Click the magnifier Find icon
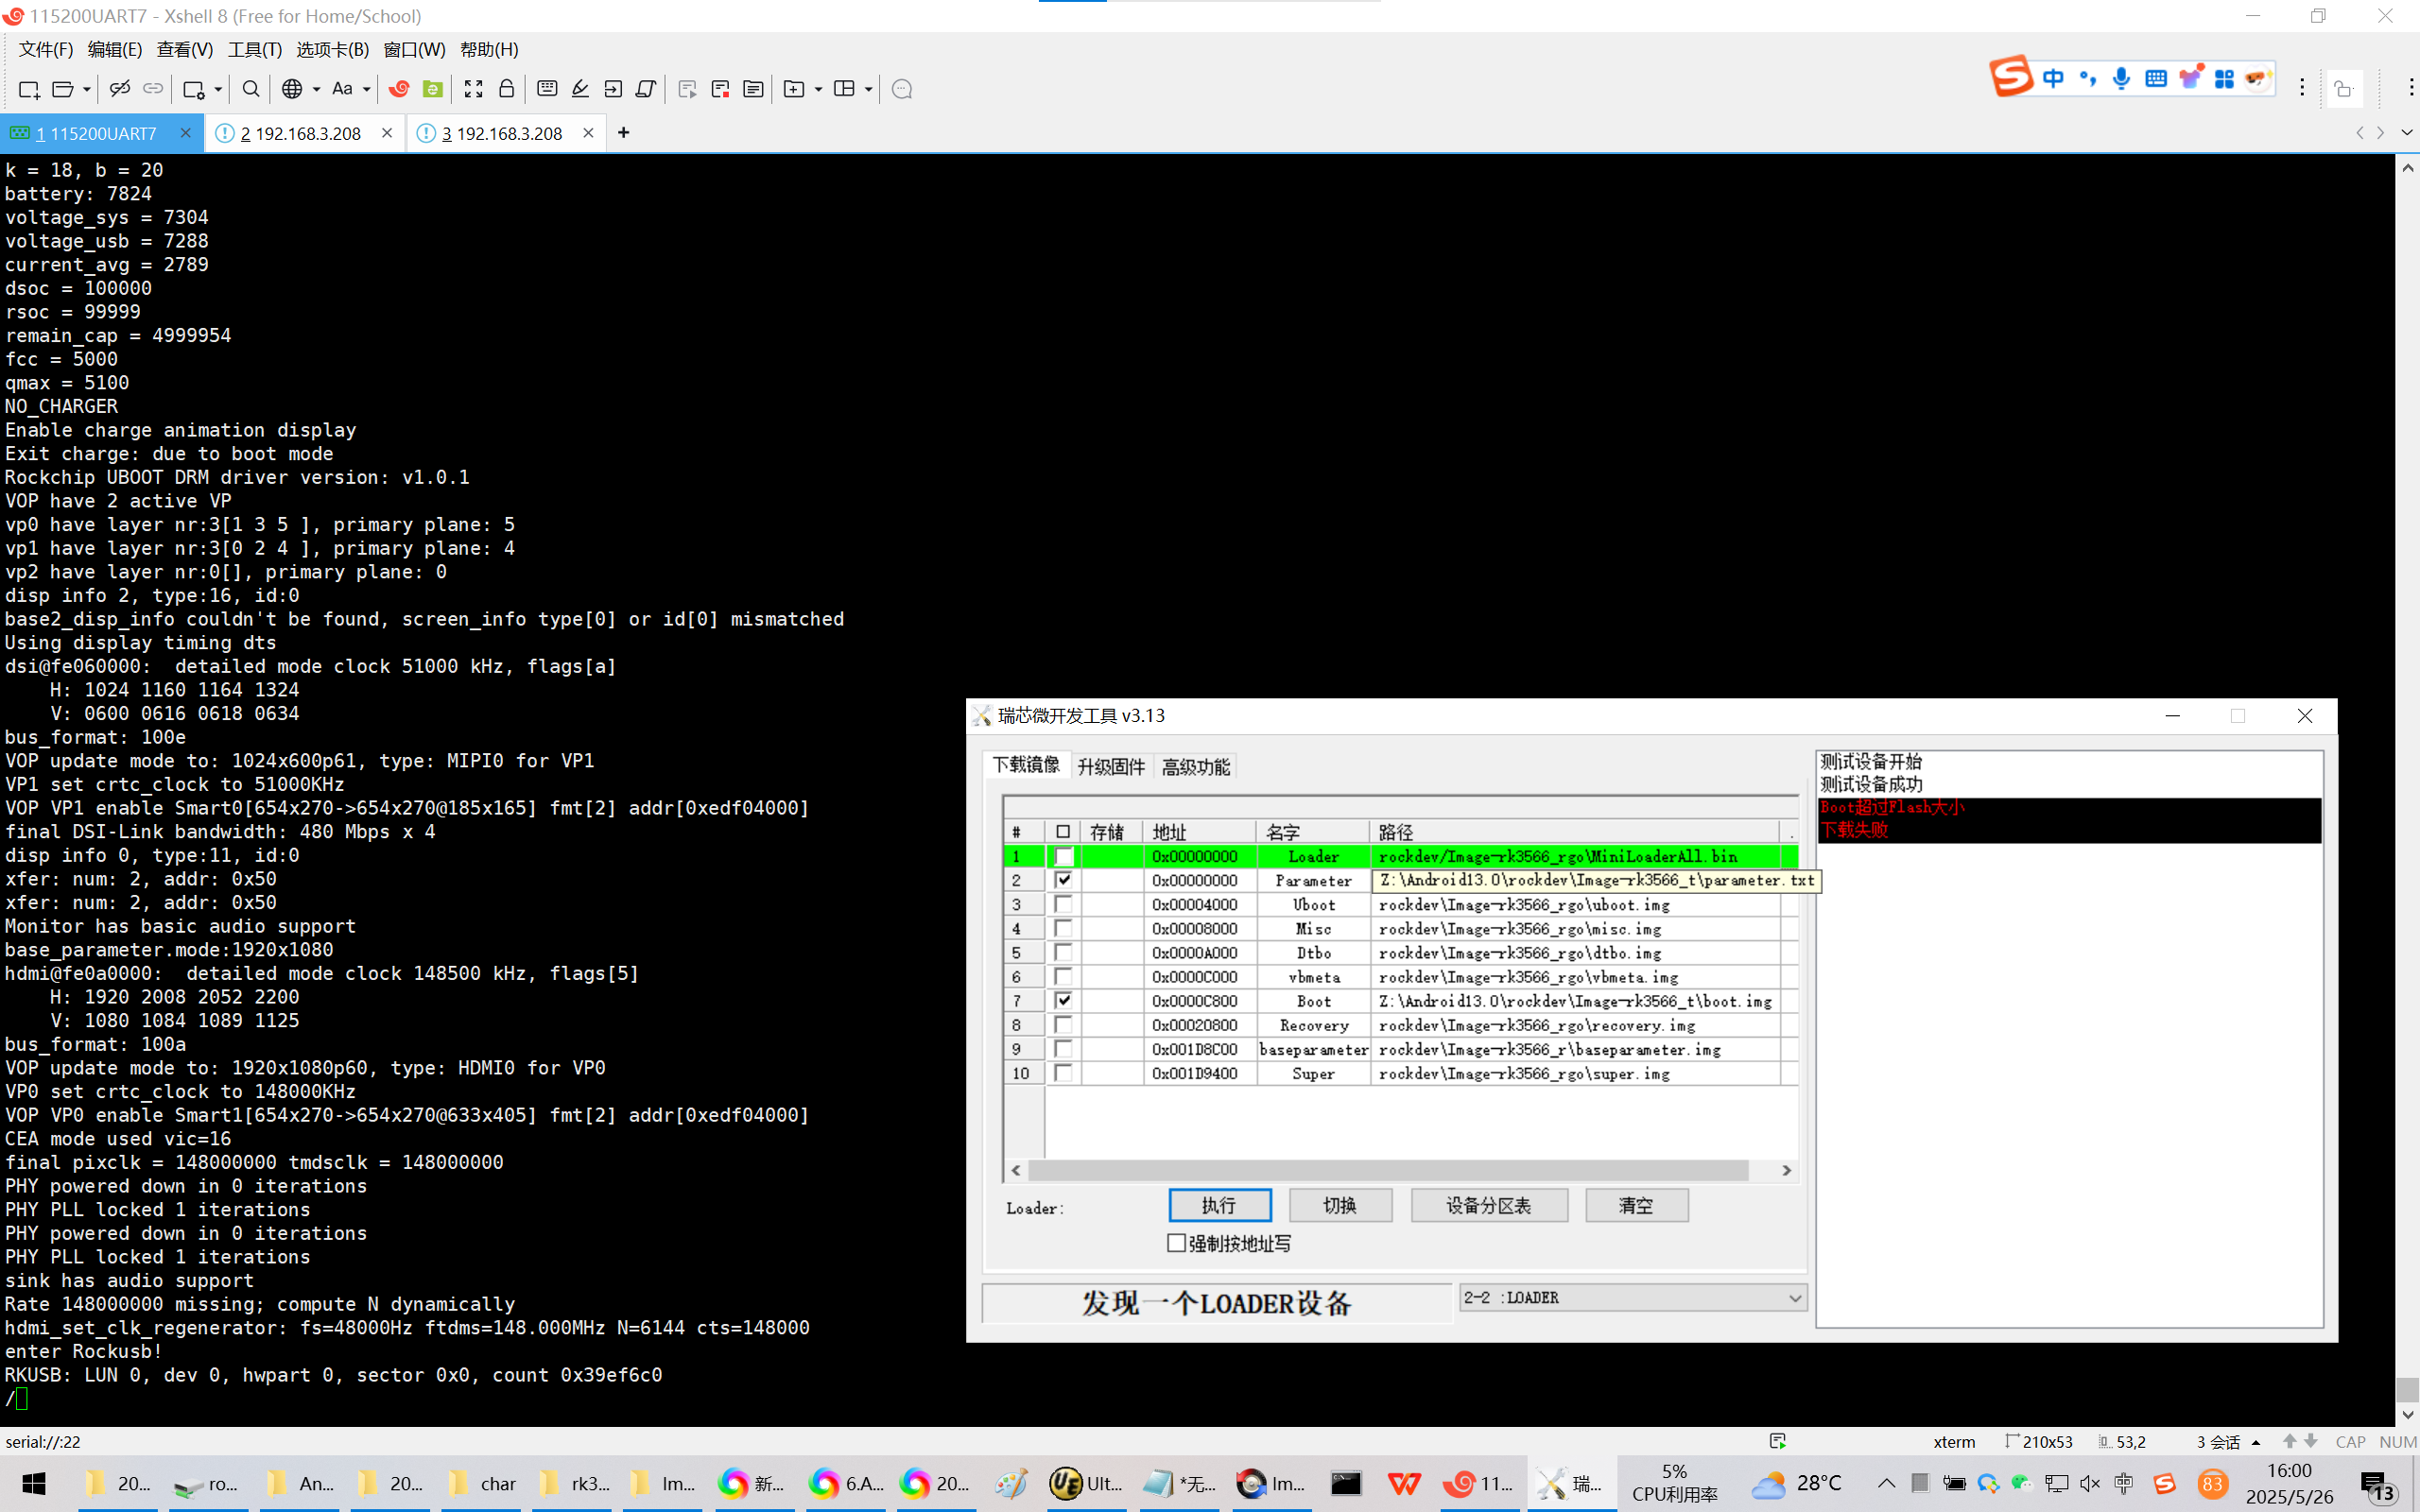The width and height of the screenshot is (2420, 1512). pos(251,89)
